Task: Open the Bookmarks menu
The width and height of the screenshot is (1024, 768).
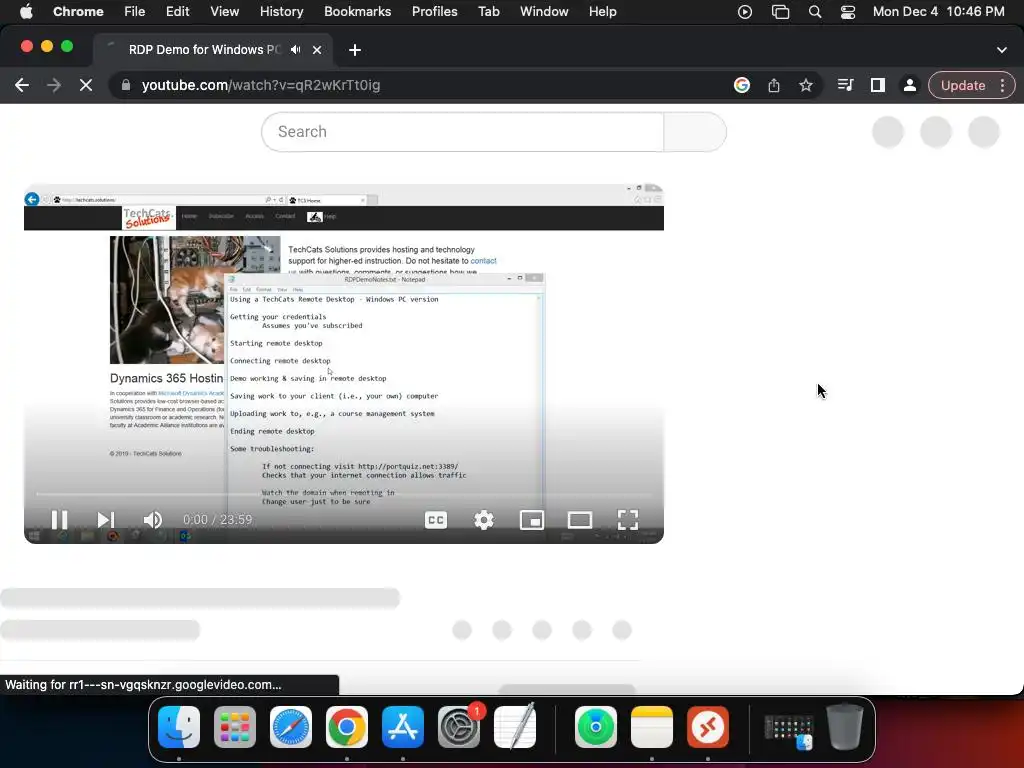Action: point(357,12)
